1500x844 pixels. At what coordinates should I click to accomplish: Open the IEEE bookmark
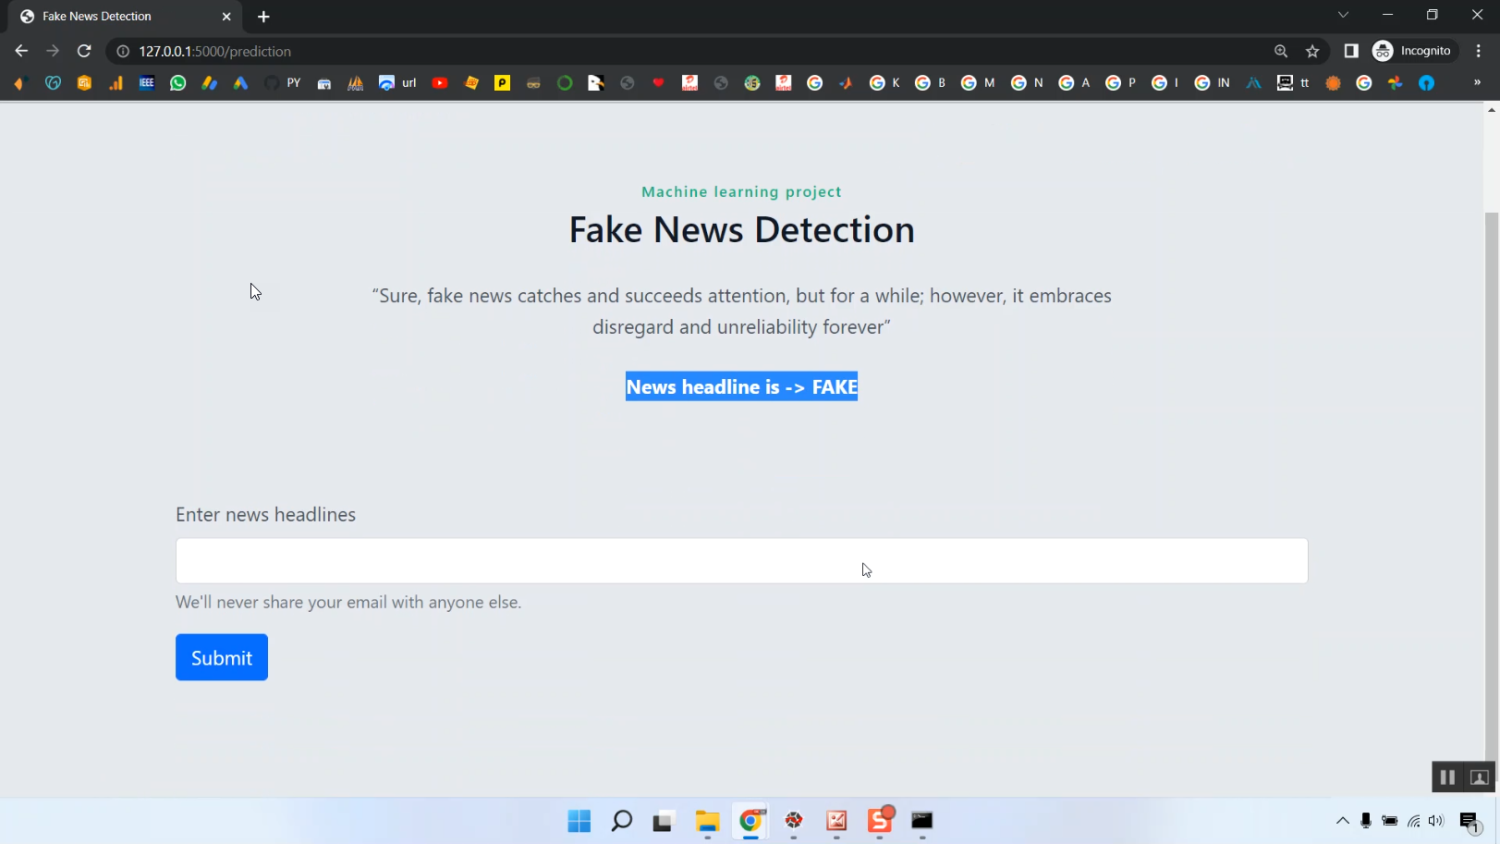[x=147, y=83]
